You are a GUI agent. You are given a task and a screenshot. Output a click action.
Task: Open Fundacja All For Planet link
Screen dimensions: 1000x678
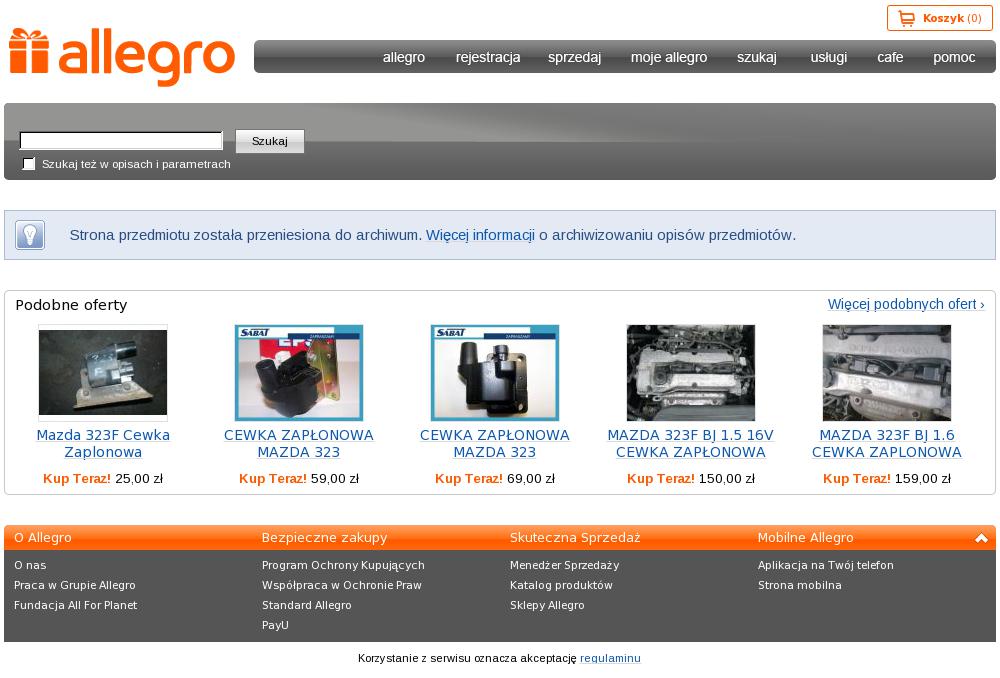(x=75, y=605)
